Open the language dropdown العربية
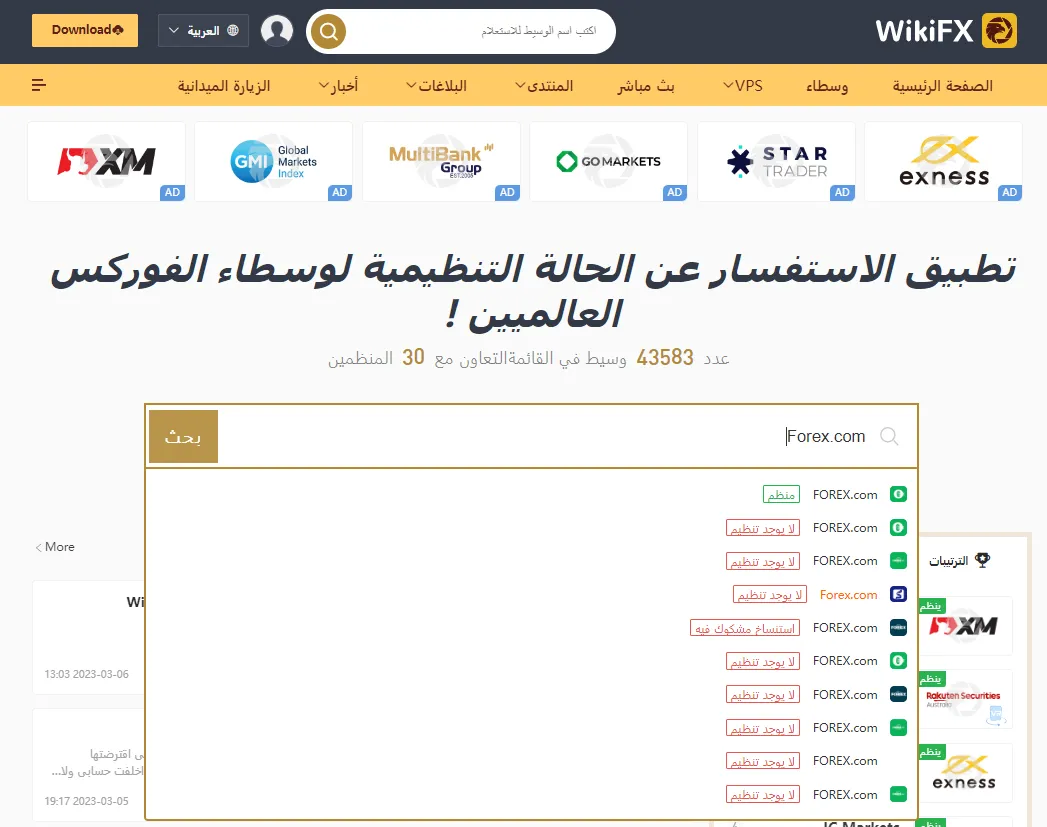Image resolution: width=1047 pixels, height=827 pixels. [x=203, y=31]
